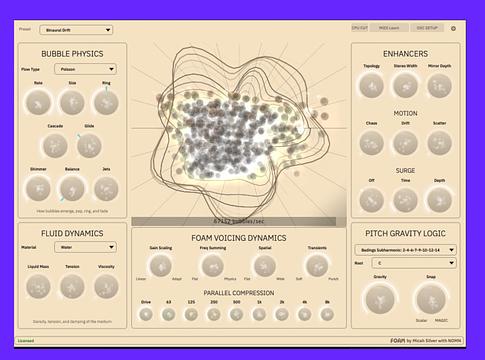485x360 pixels.
Task: Click the Freq Summing knob
Action: [213, 266]
